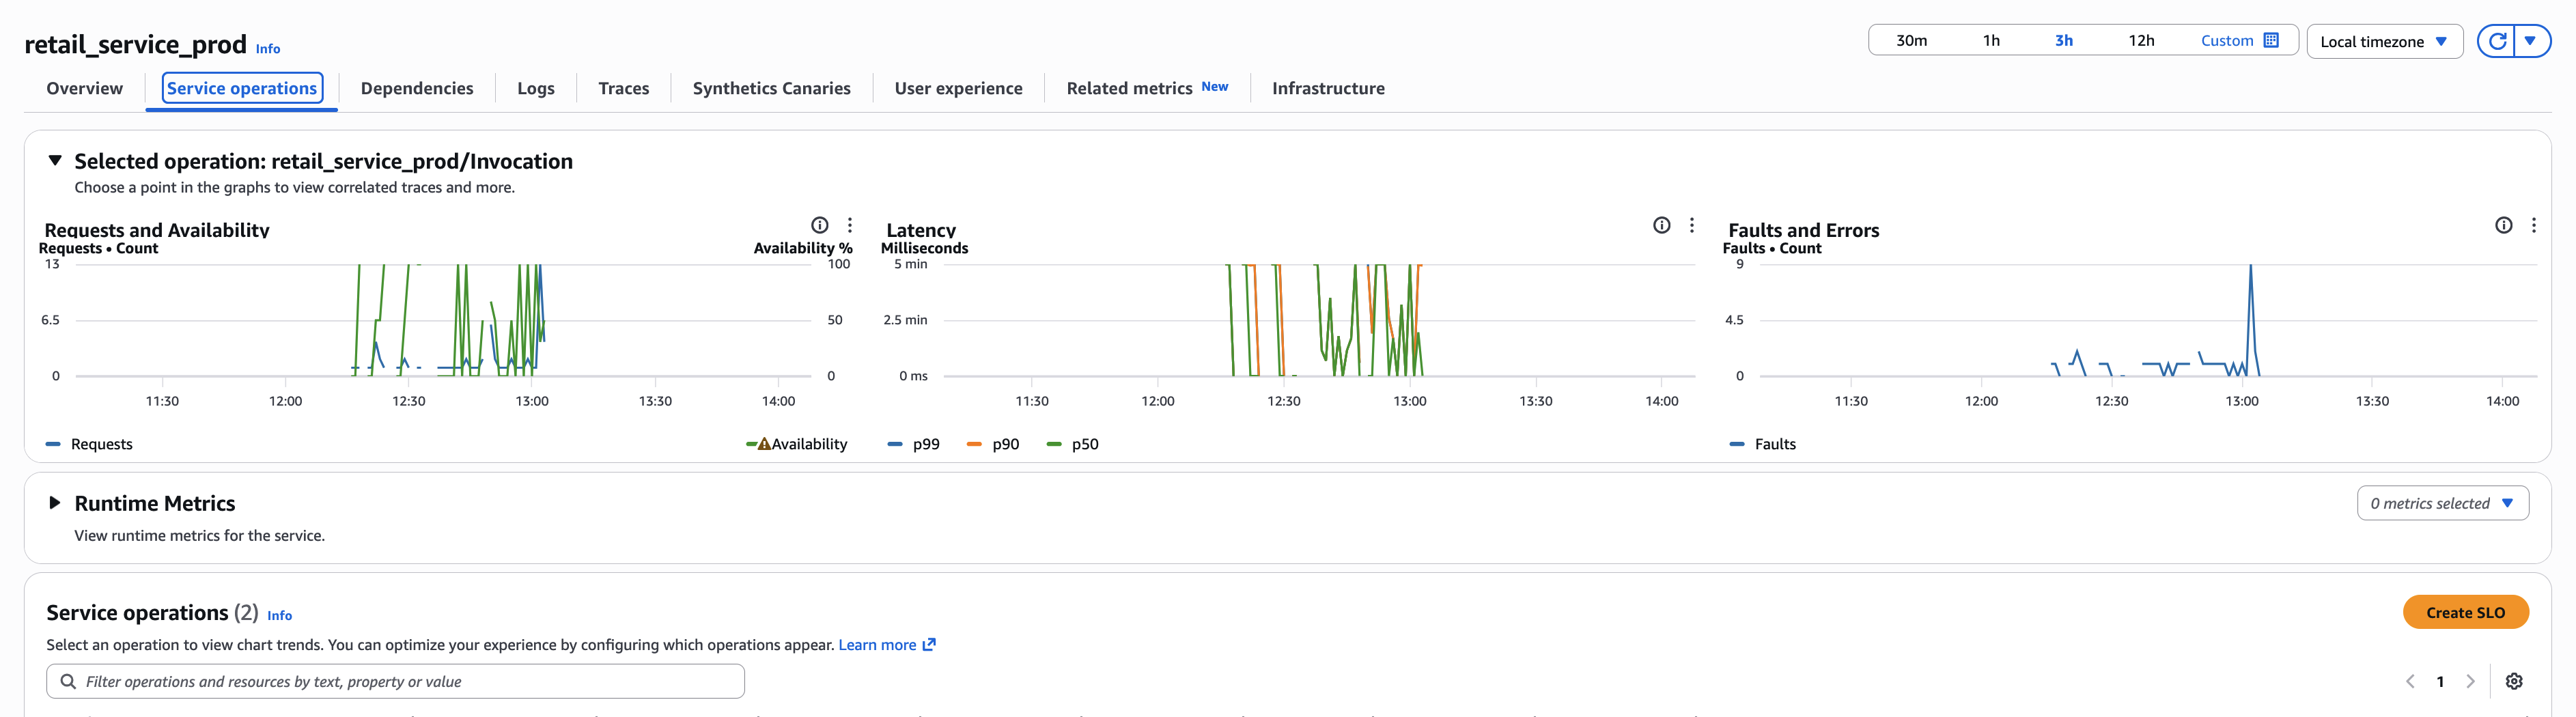Click the retail_service_prod page title
The image size is (2576, 717).
coord(135,44)
